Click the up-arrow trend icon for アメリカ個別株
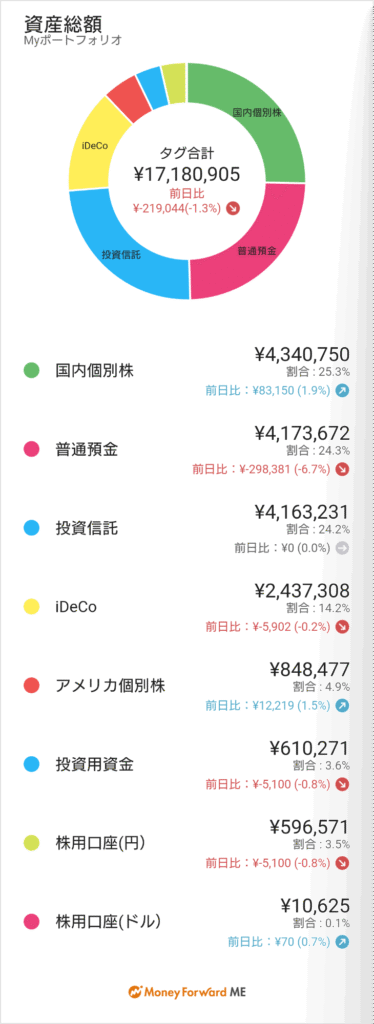Viewport: 374px width, 1024px height. point(342,705)
